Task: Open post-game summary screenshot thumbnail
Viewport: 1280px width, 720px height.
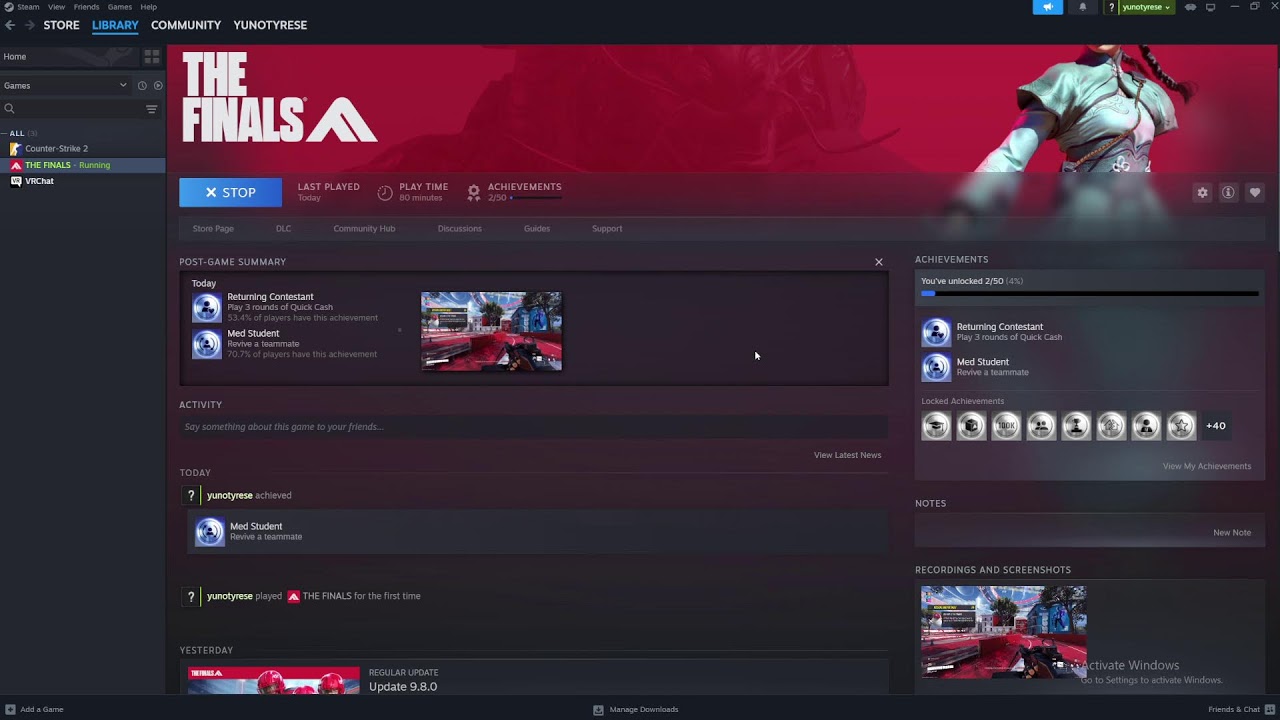Action: coord(491,331)
